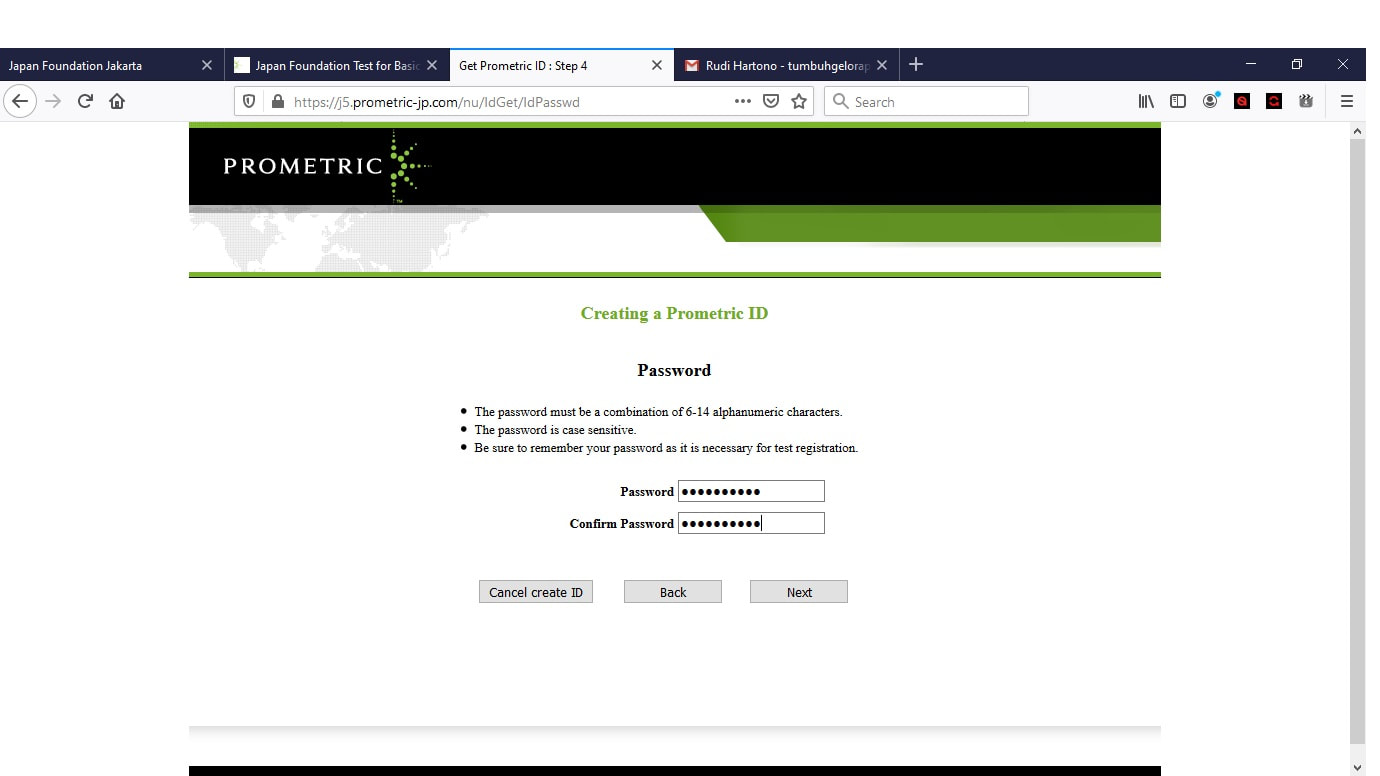Click the first red extension icon

pos(1242,101)
